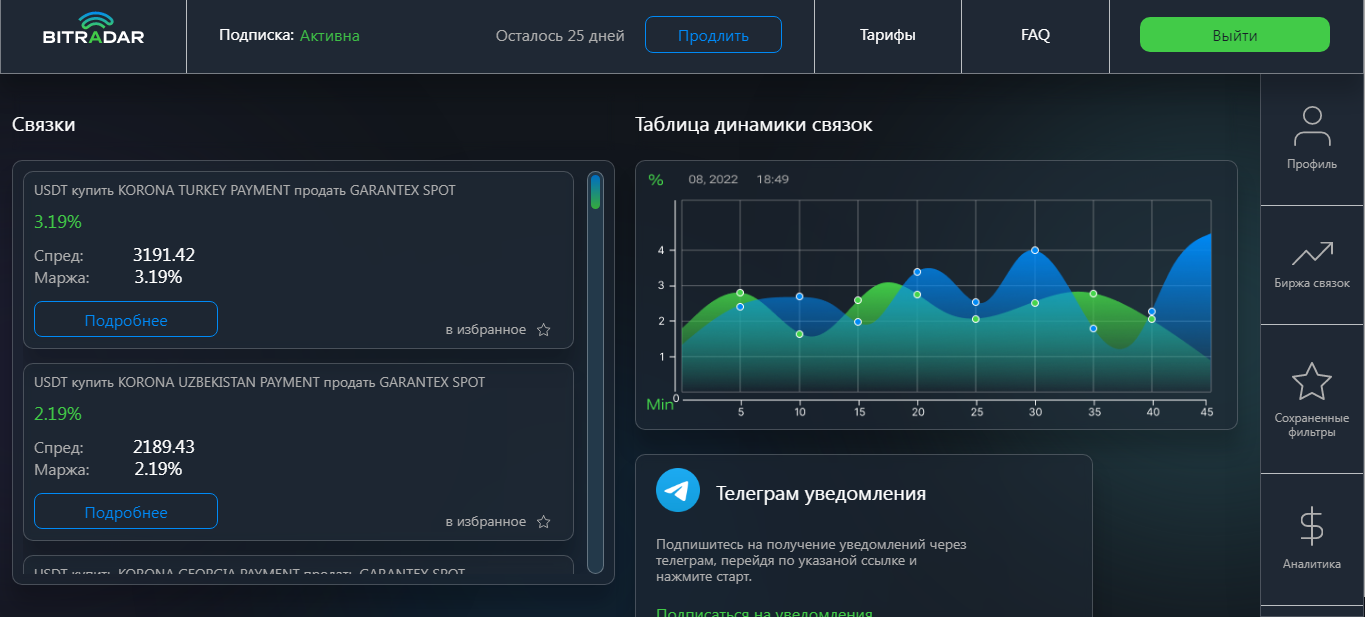The width and height of the screenshot is (1365, 617).
Task: Click the green chart point at 5 minutes
Action: tap(740, 293)
